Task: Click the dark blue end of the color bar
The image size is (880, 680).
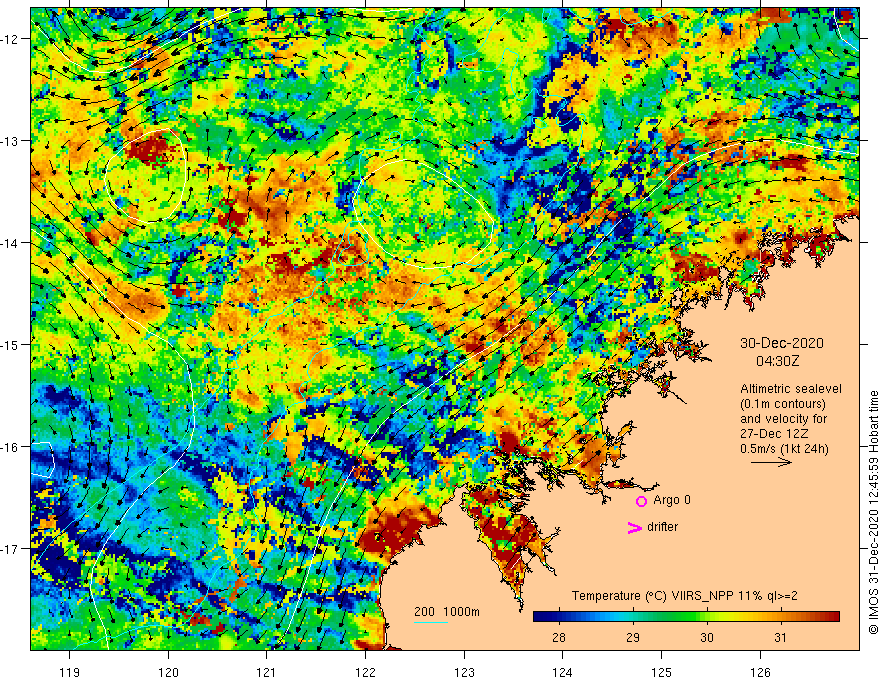Action: tap(538, 617)
